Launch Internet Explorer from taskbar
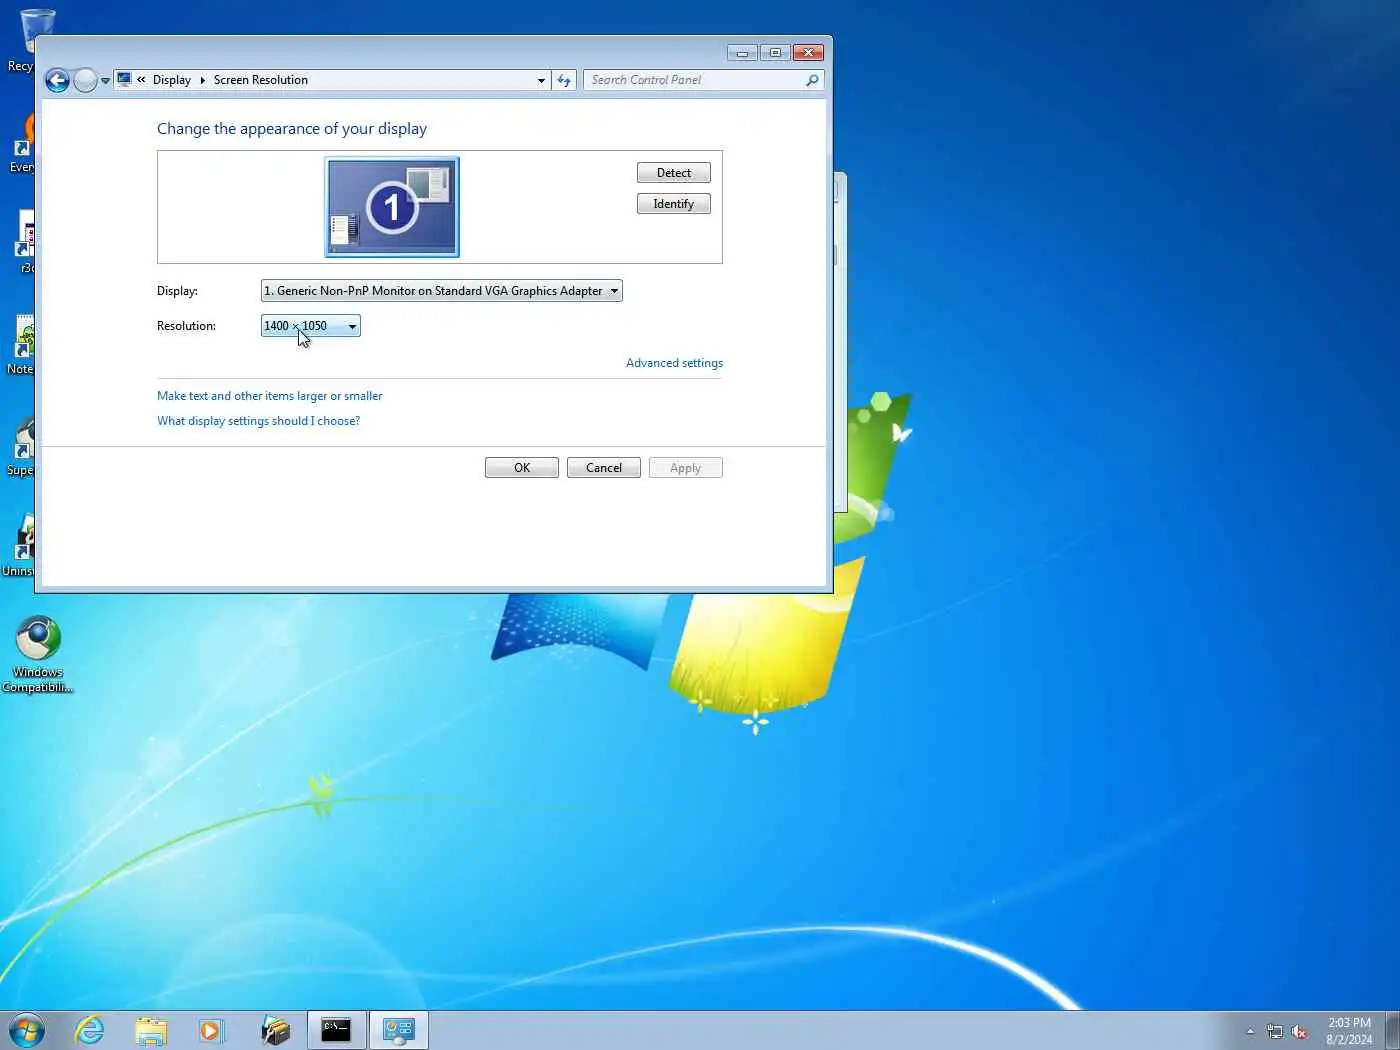 [89, 1030]
